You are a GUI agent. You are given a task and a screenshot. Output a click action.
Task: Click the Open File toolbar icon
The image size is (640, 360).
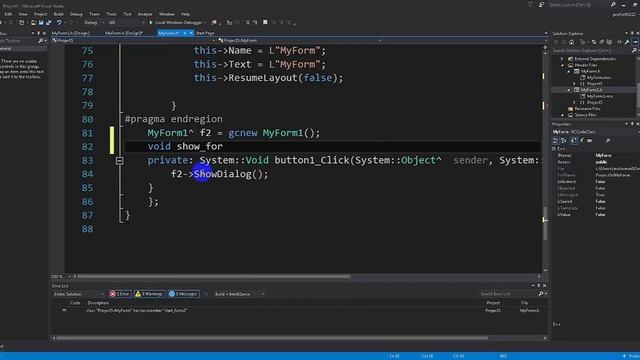coord(33,22)
